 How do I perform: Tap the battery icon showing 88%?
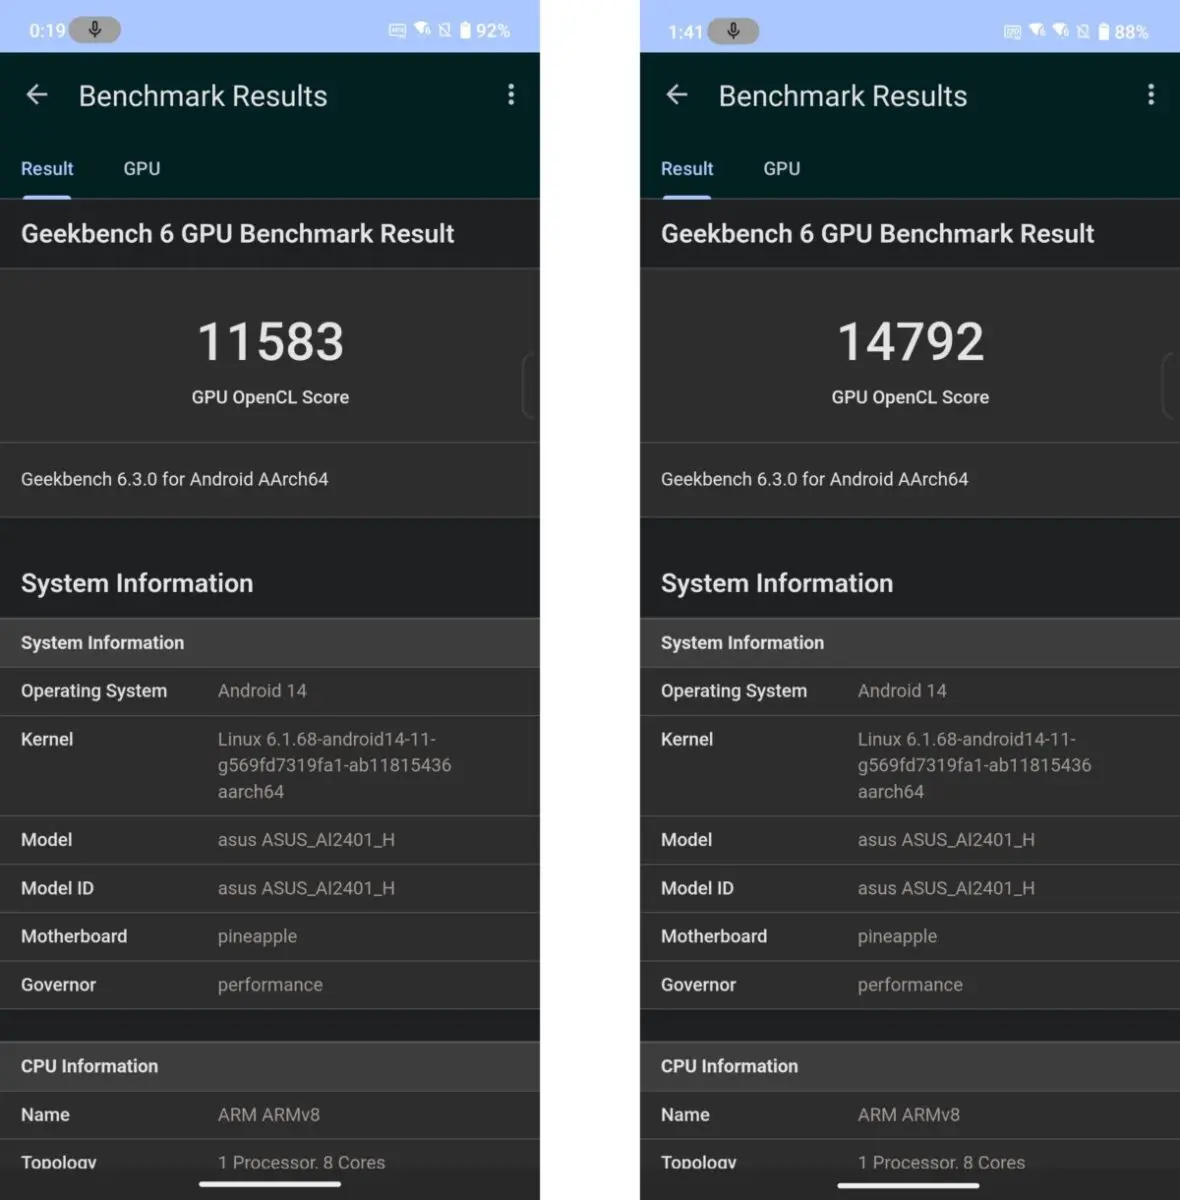[x=1104, y=31]
